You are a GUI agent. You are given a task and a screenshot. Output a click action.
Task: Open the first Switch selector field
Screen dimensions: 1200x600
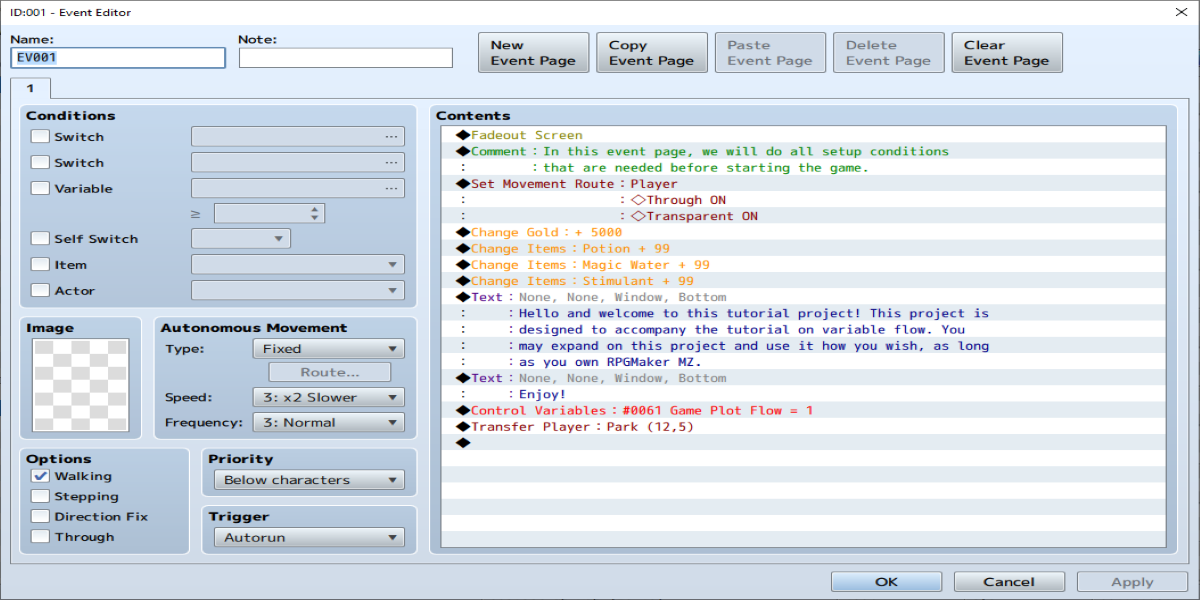(x=298, y=137)
